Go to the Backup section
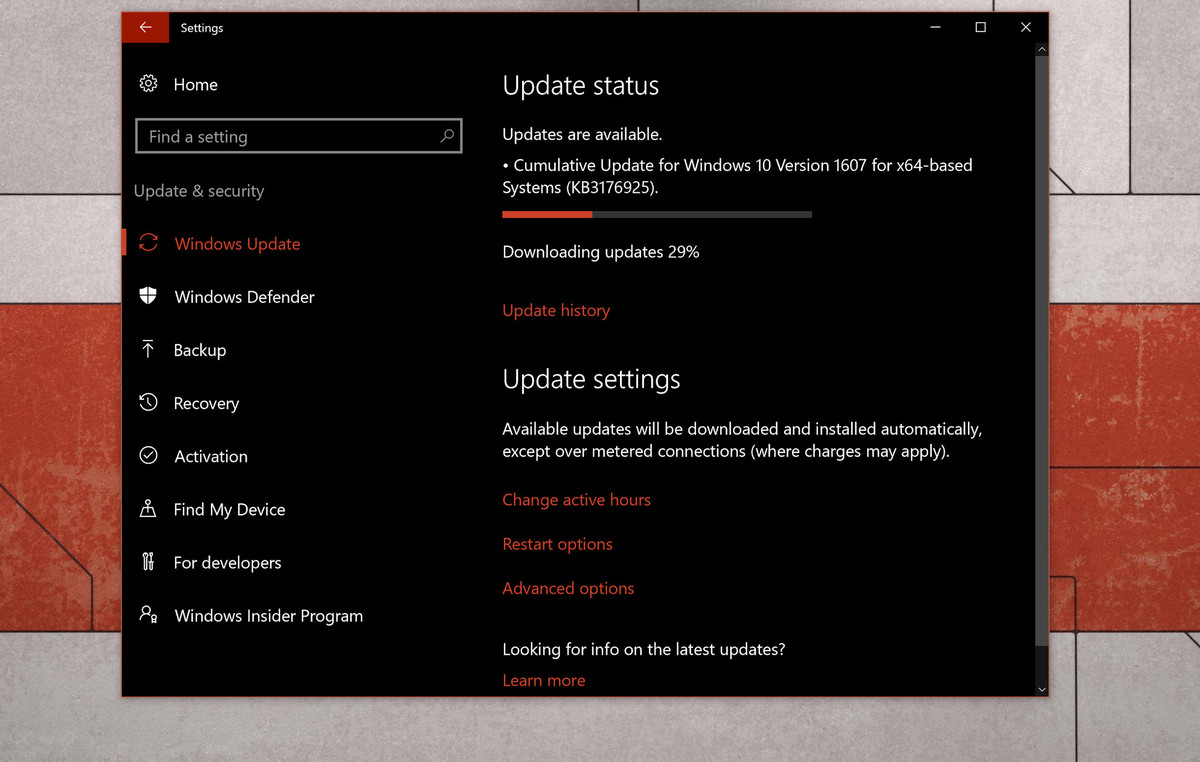Viewport: 1200px width, 762px height. point(200,350)
